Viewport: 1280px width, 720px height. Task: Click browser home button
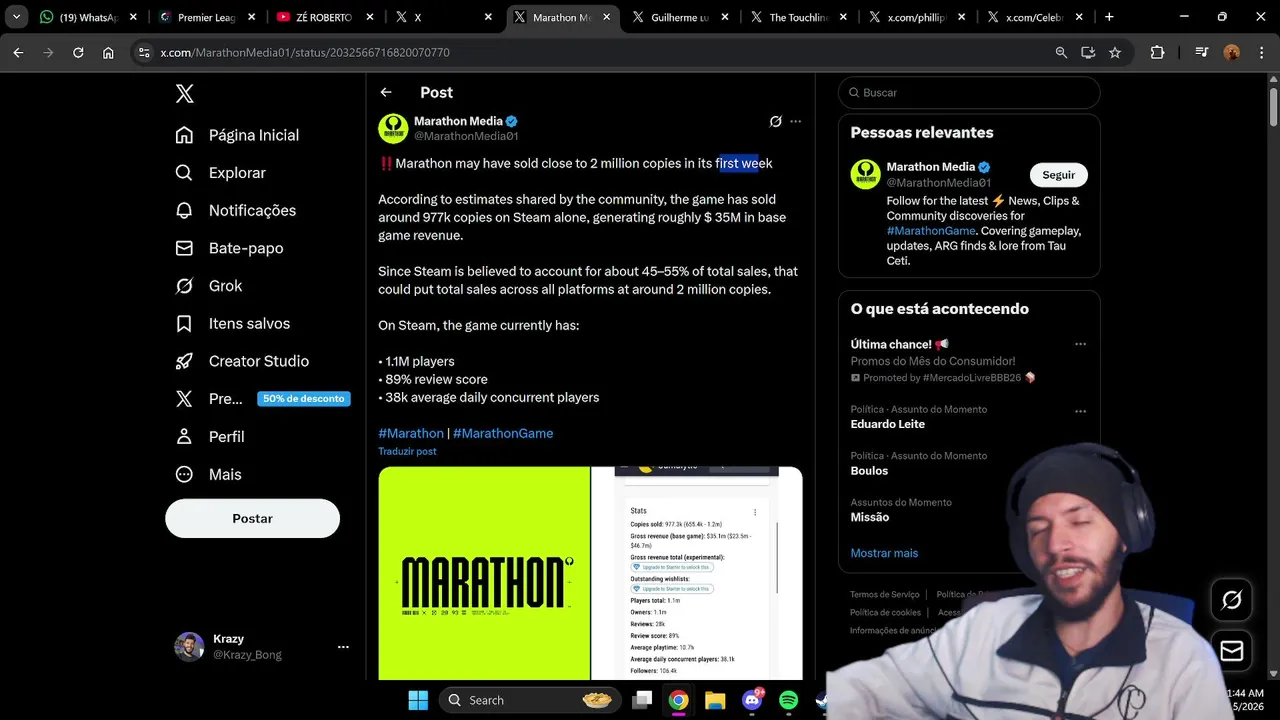click(108, 52)
